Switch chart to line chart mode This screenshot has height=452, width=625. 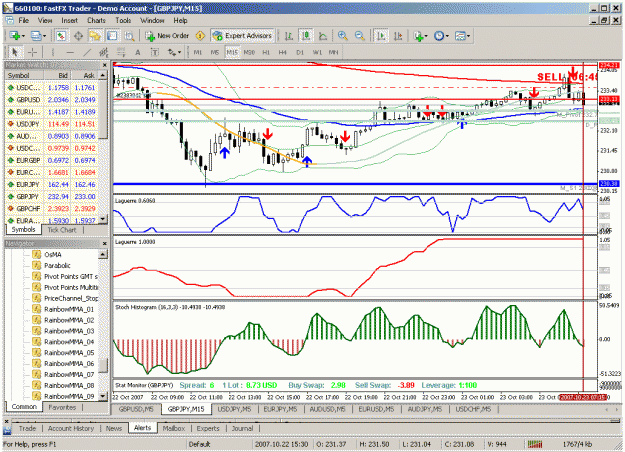323,36
